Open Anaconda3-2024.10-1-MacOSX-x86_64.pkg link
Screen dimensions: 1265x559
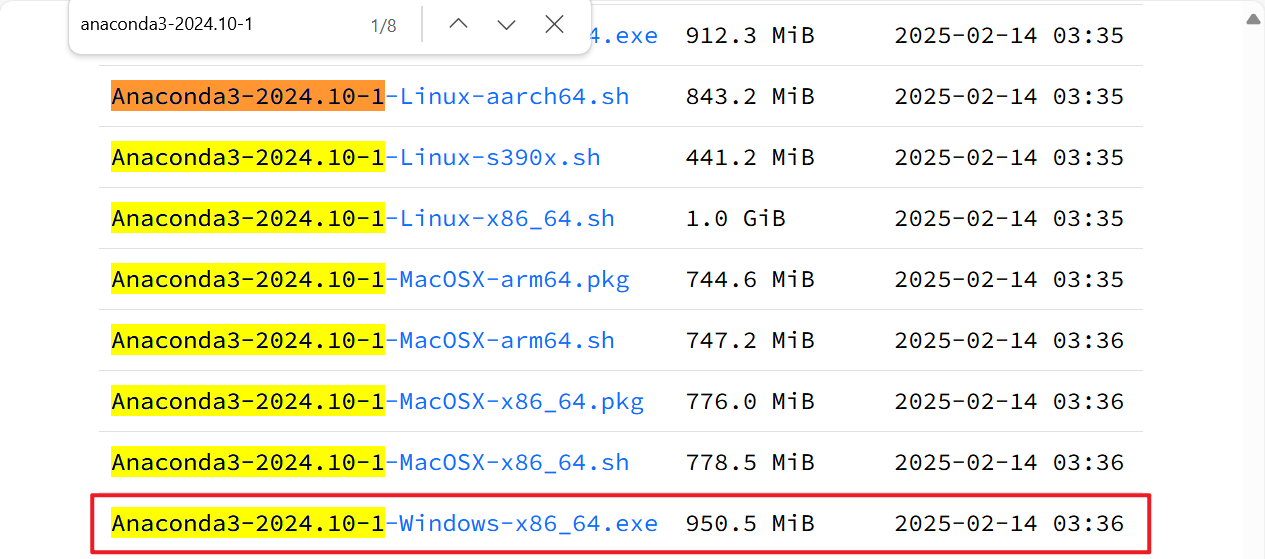[x=377, y=402]
